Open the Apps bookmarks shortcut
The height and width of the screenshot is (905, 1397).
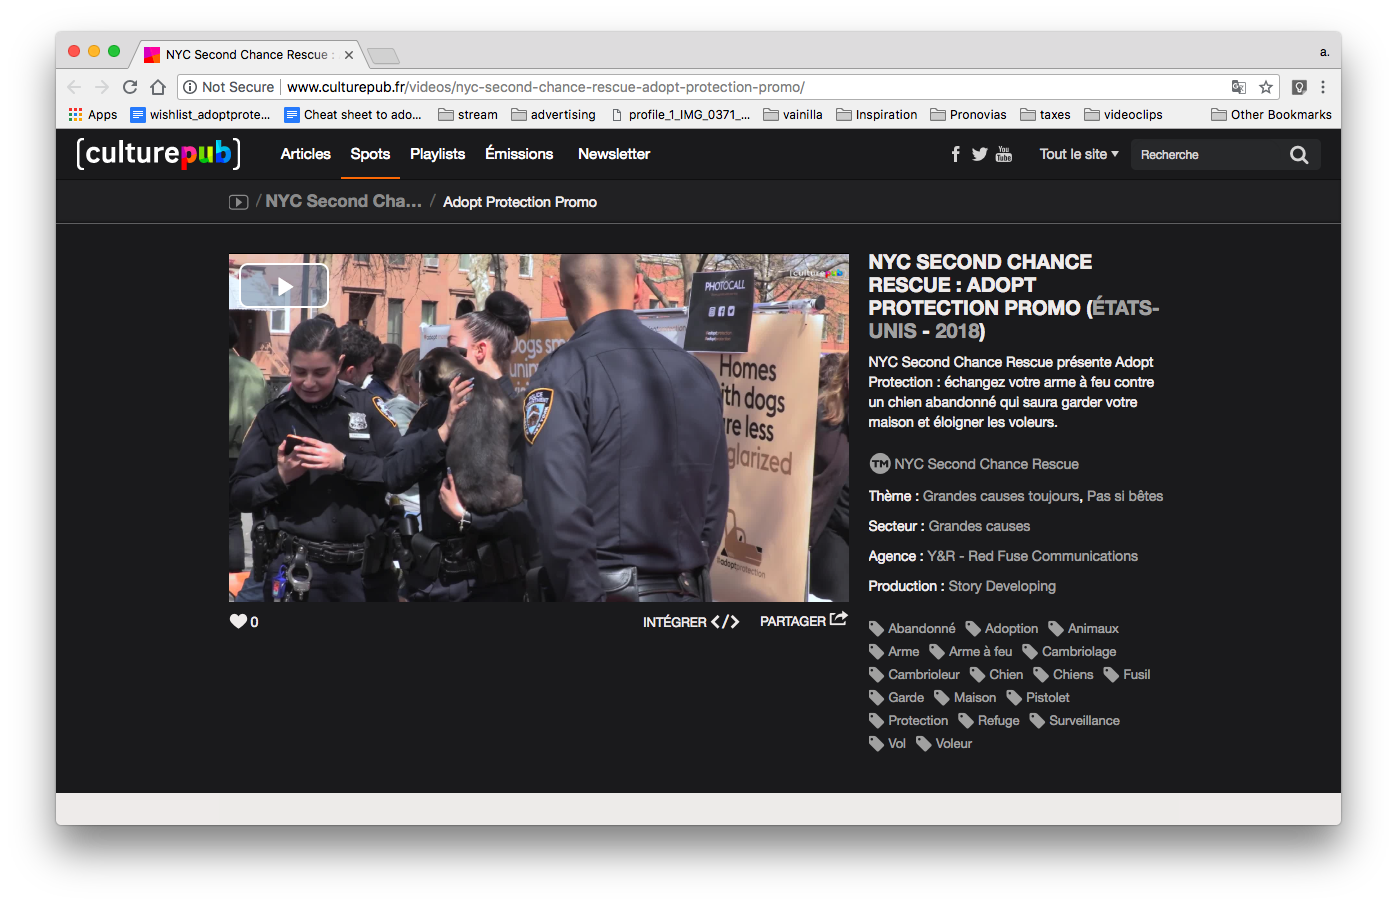click(x=93, y=115)
